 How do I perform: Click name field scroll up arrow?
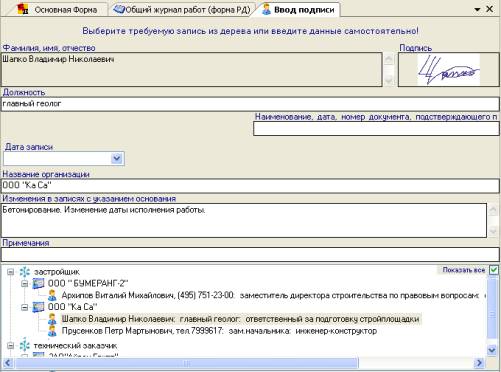[389, 60]
